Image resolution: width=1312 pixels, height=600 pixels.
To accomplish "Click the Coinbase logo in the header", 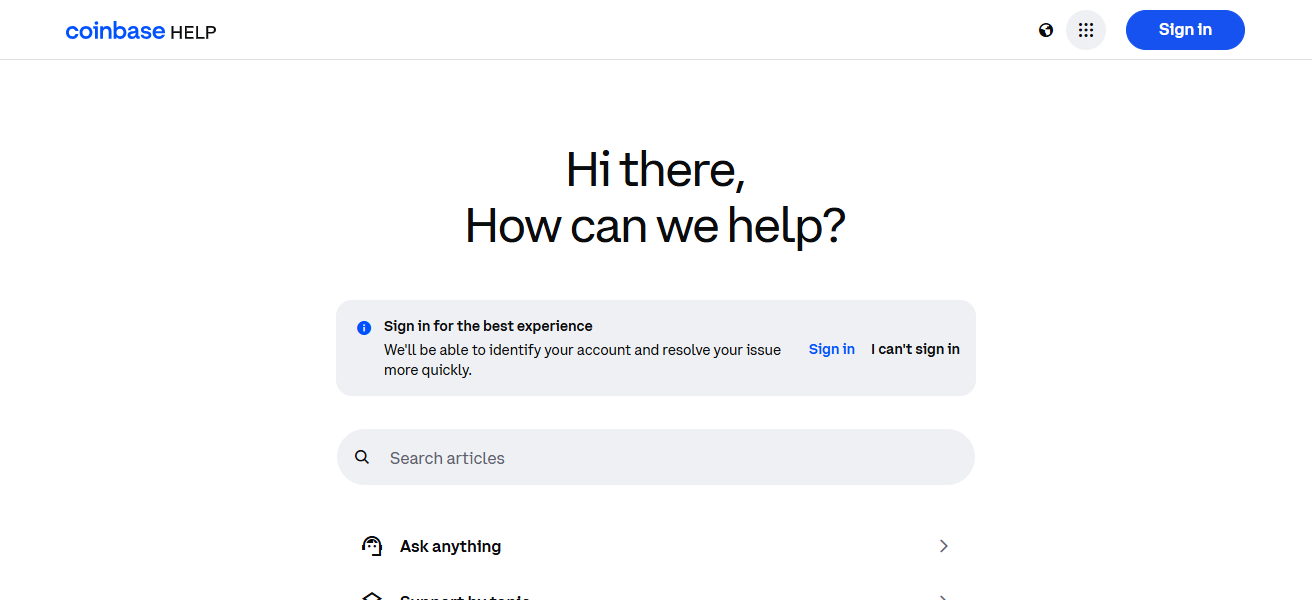I will point(115,31).
